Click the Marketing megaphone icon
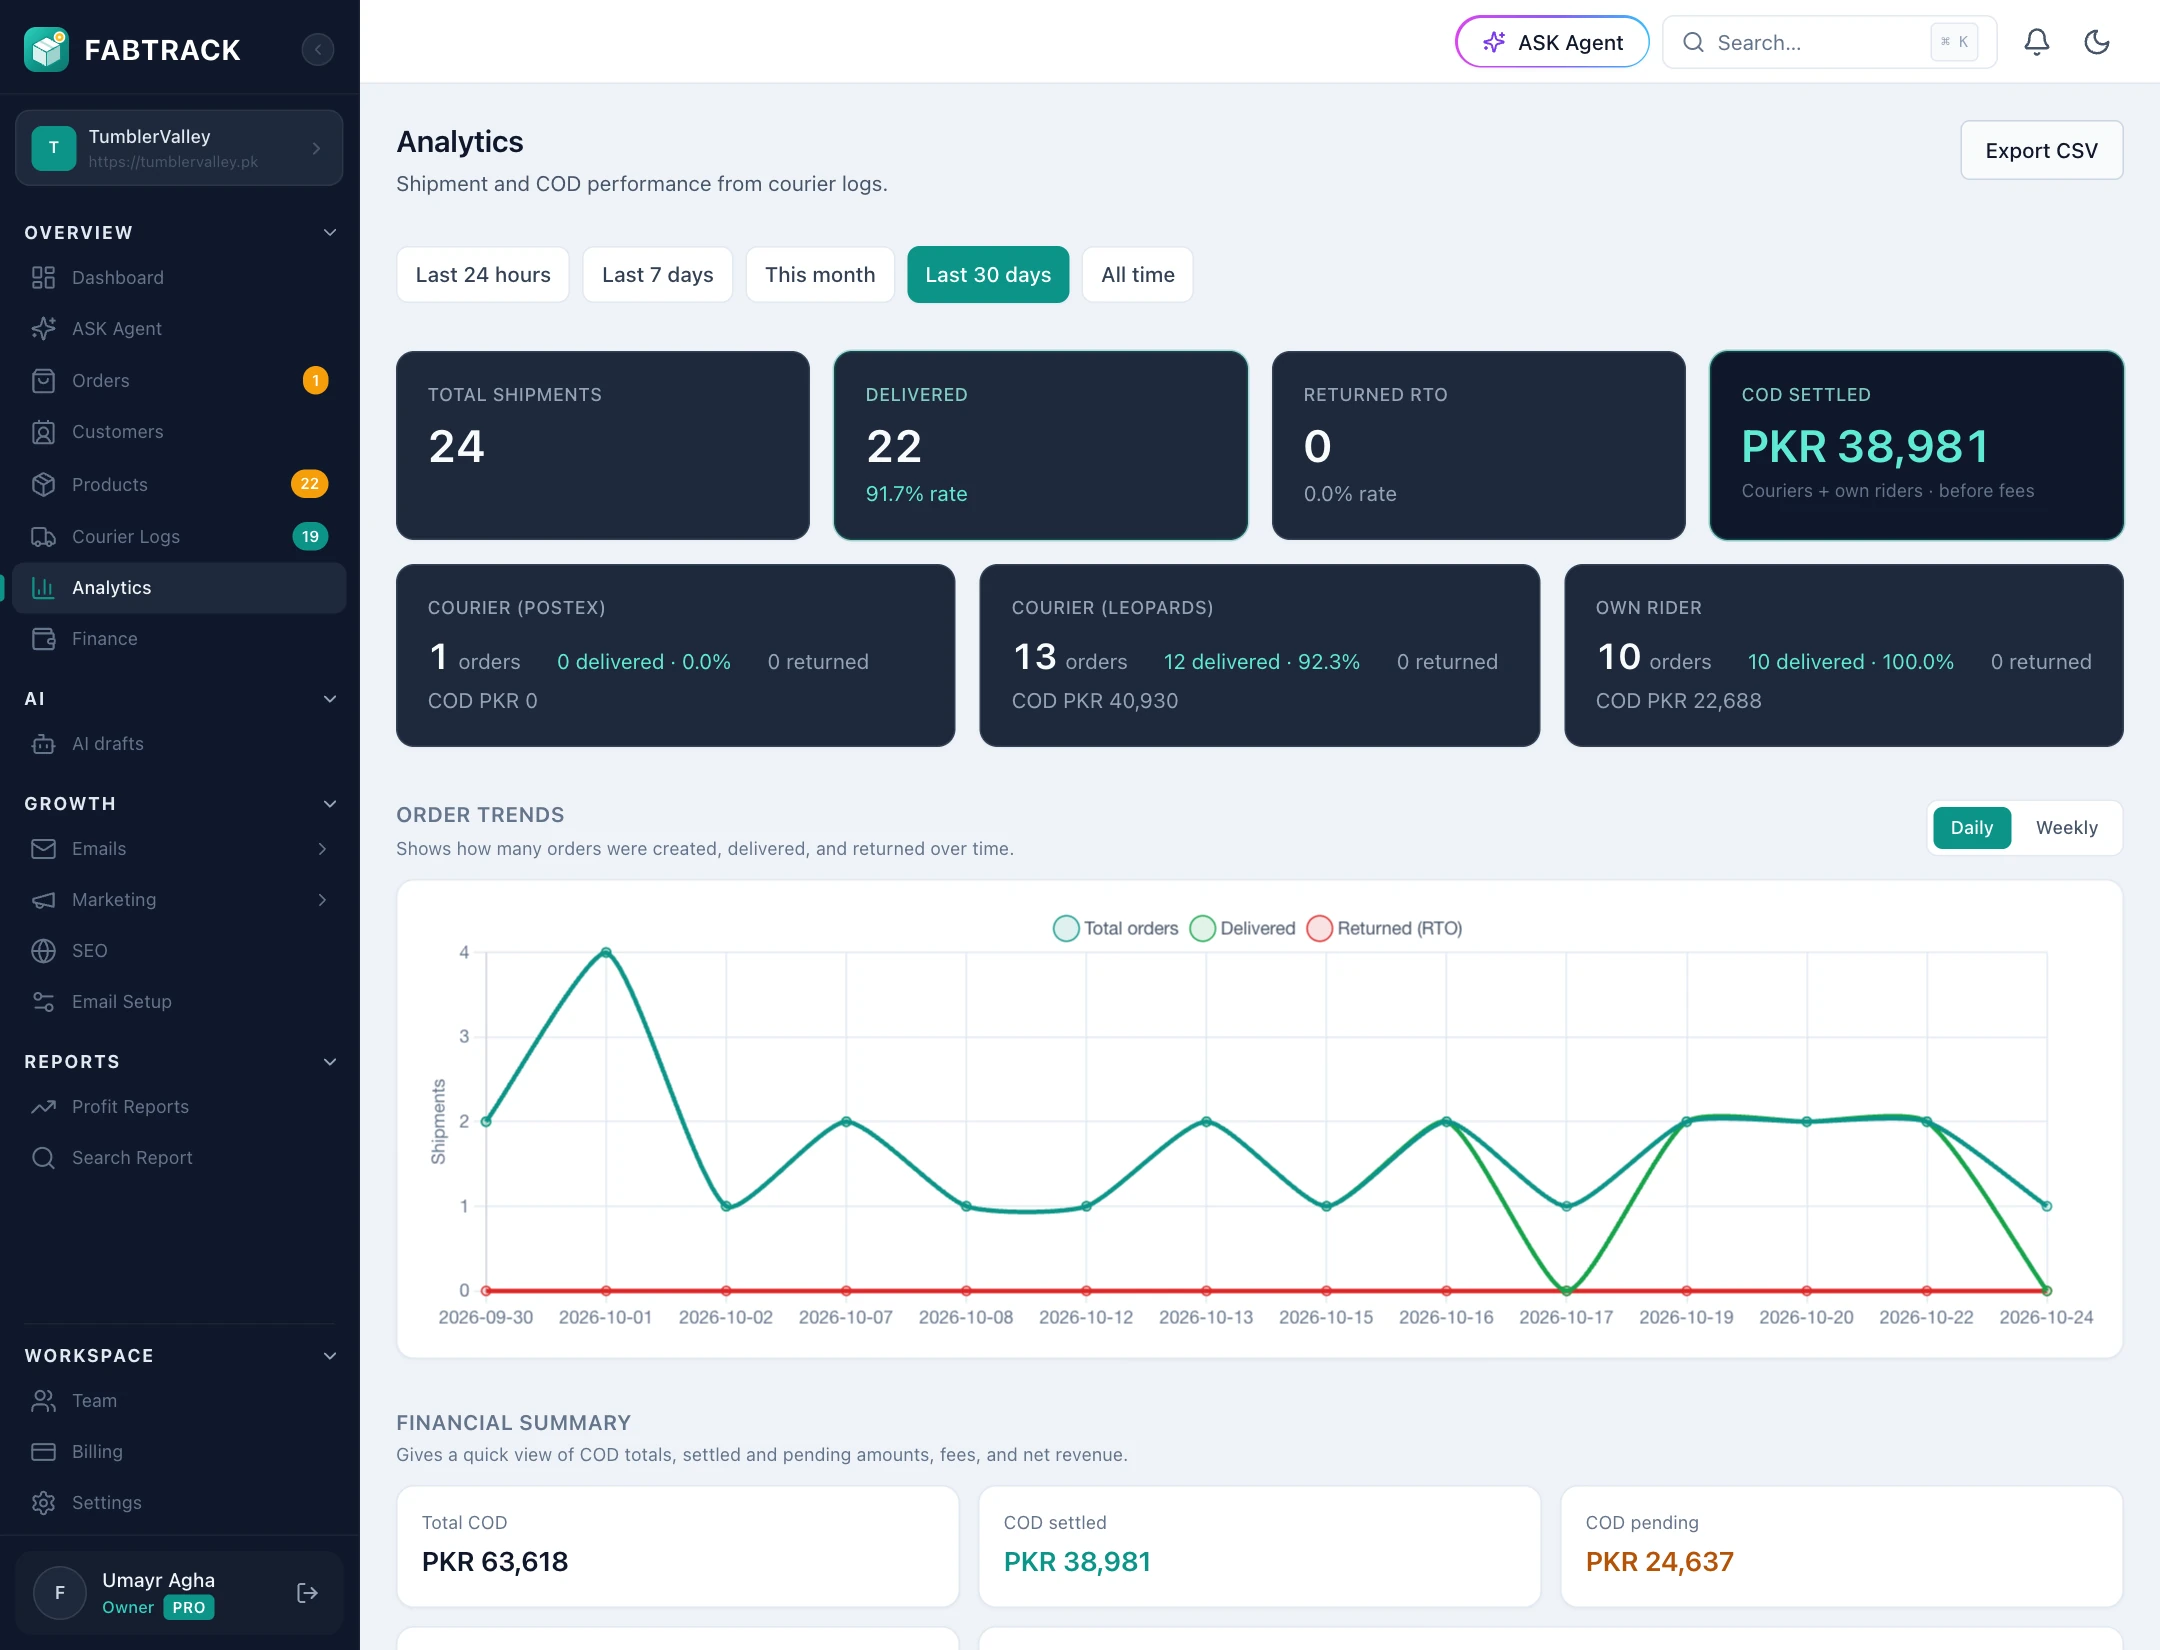 pyautogui.click(x=43, y=899)
